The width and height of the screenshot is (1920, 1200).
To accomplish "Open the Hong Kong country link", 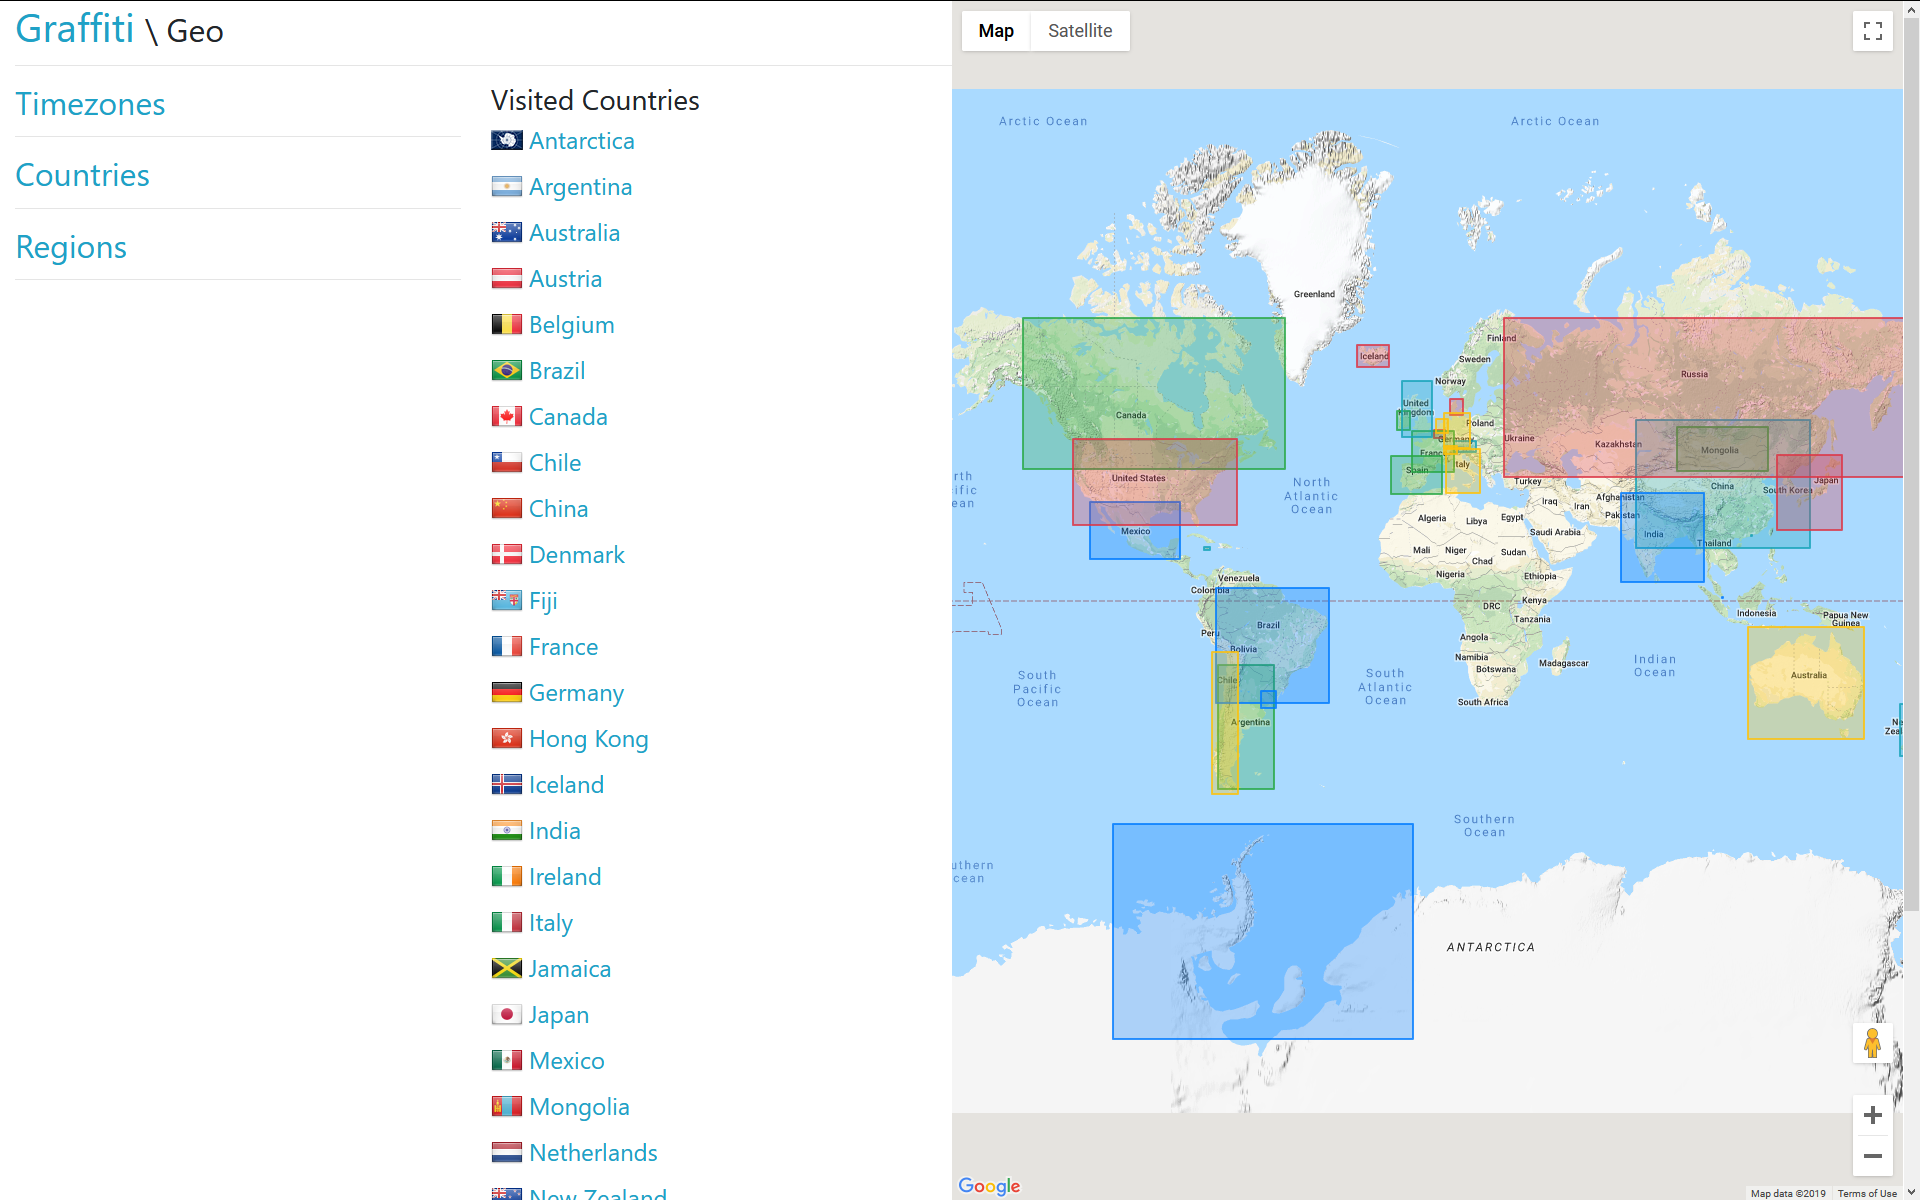I will (x=588, y=739).
